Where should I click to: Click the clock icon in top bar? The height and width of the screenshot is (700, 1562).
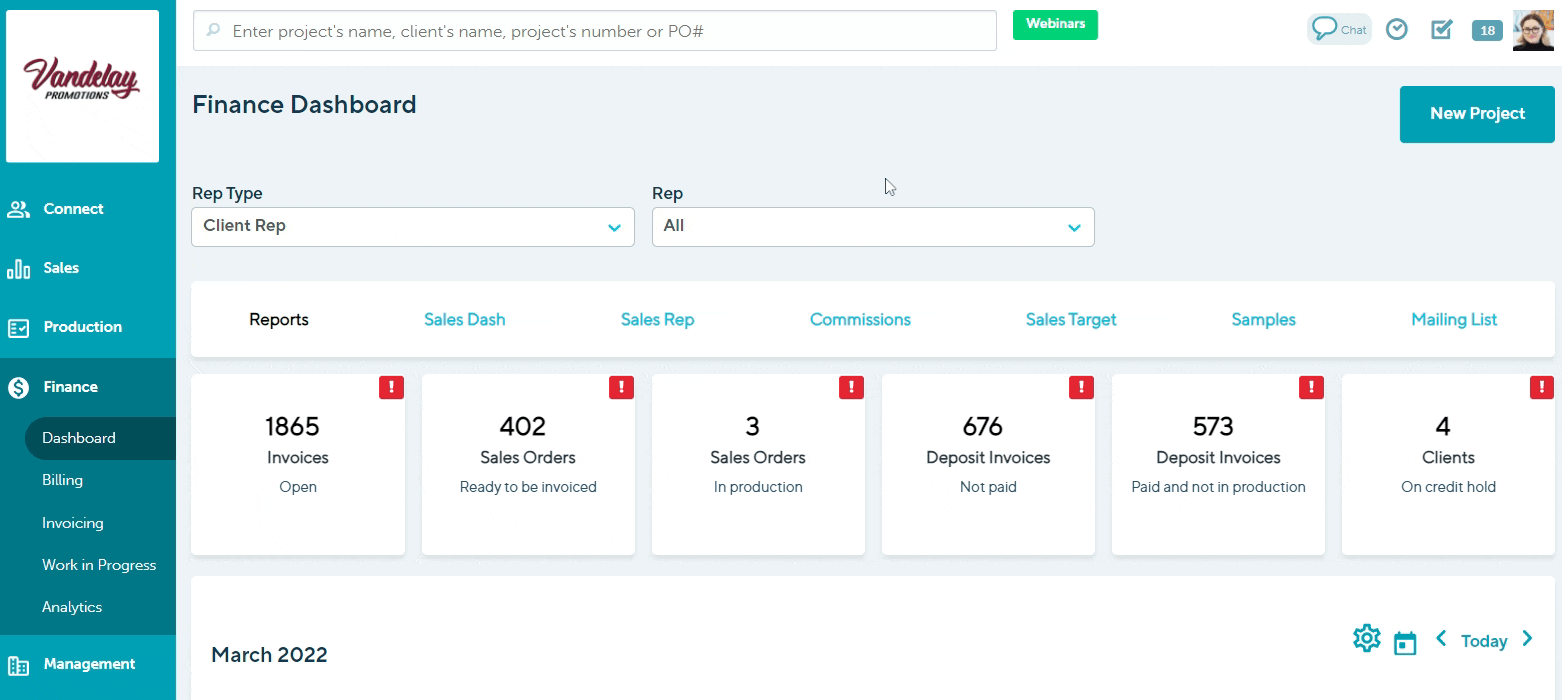(1396, 30)
